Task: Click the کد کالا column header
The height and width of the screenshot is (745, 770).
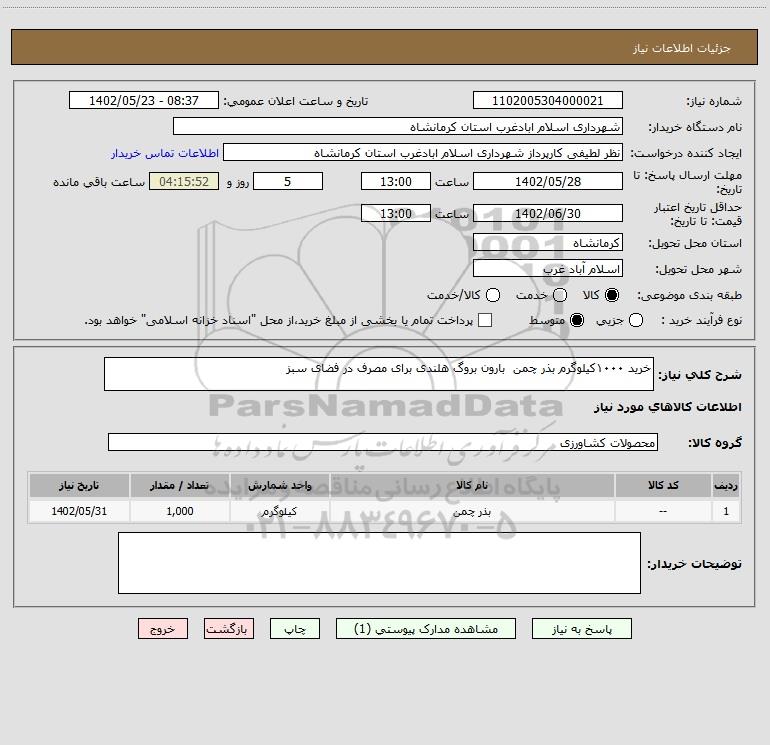Action: [x=663, y=486]
